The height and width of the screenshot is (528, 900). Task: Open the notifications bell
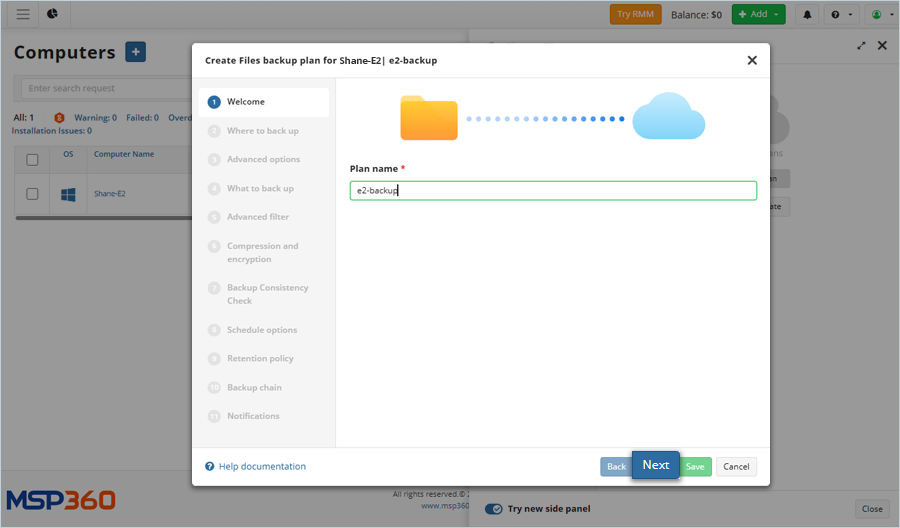(807, 15)
